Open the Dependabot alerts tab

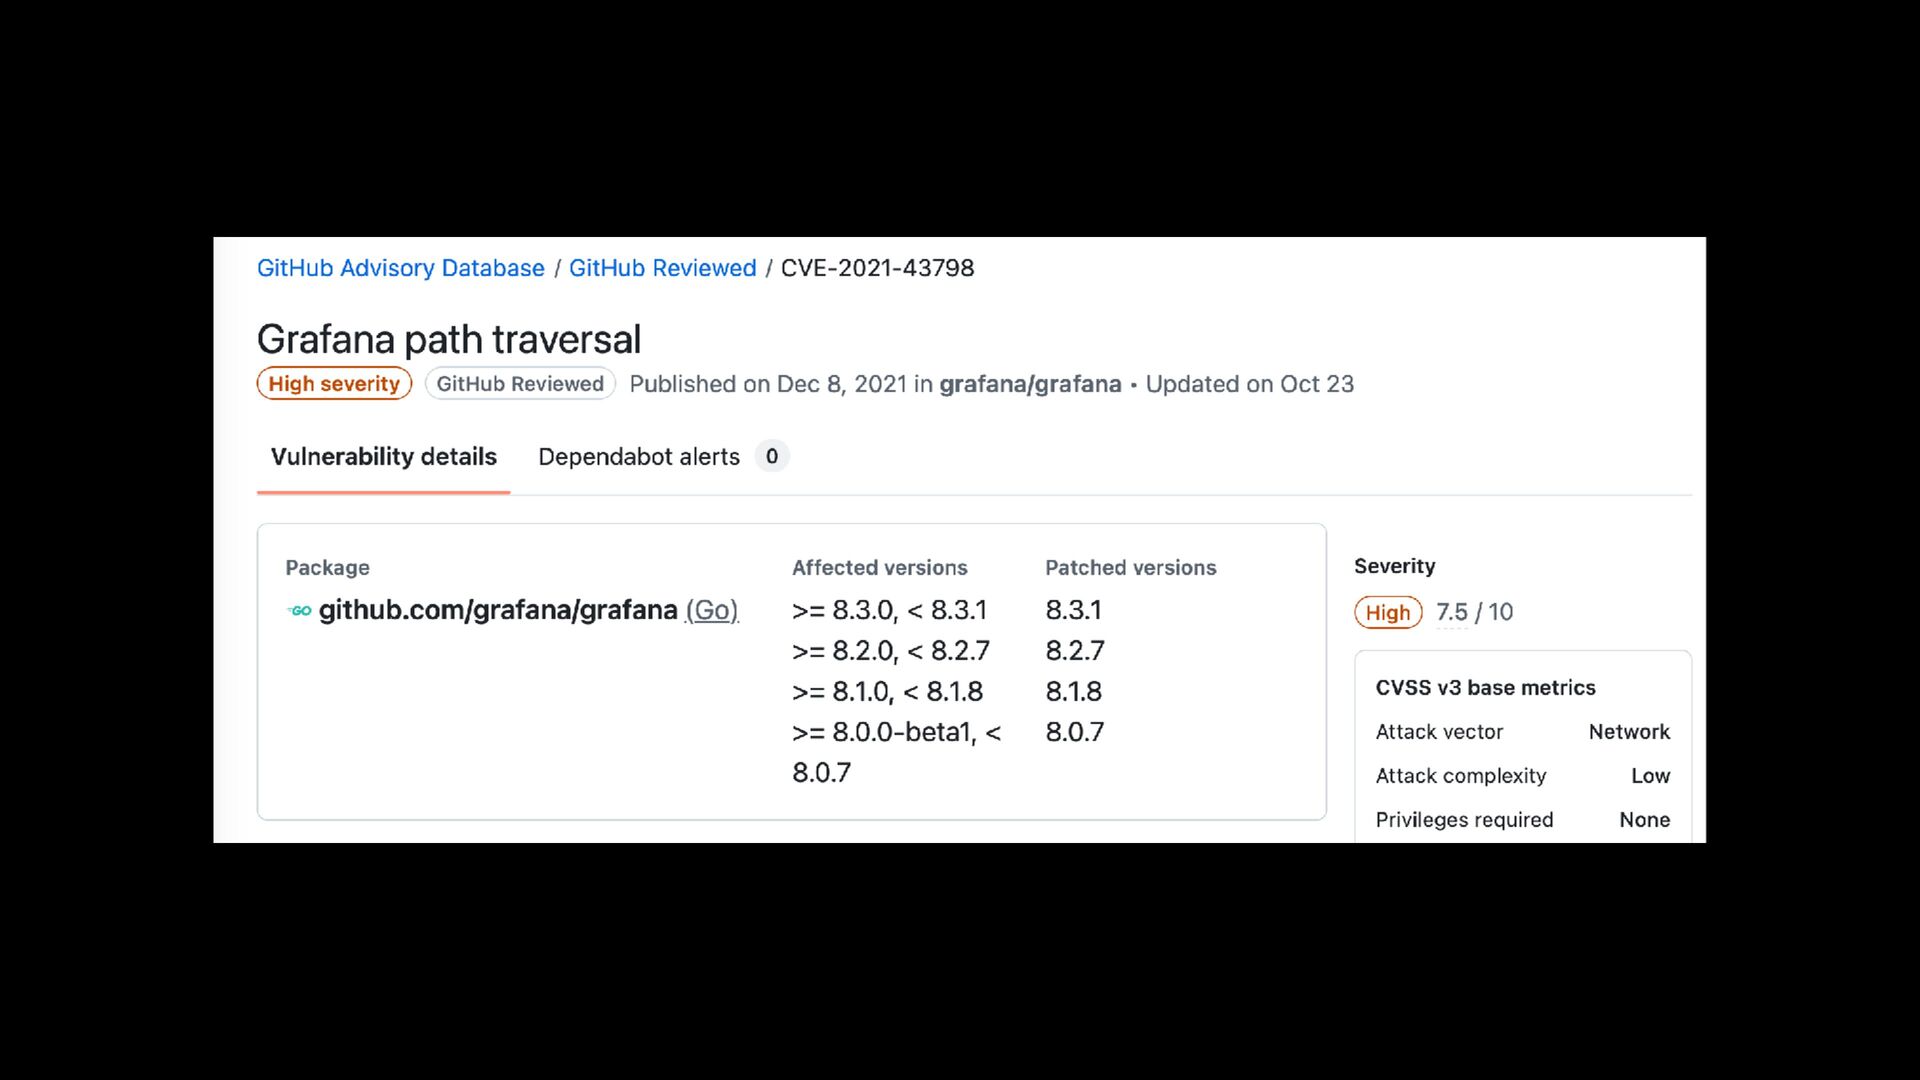pyautogui.click(x=639, y=457)
